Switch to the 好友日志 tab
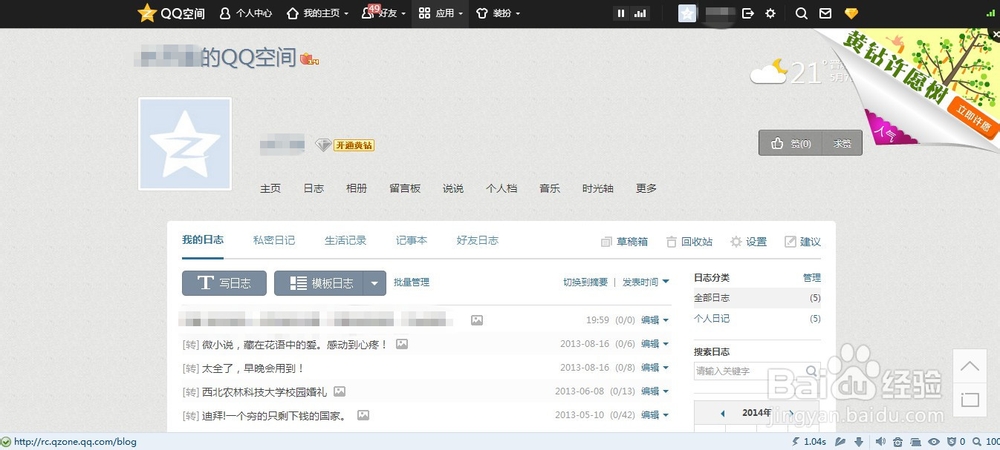This screenshot has width=1000, height=450. tap(477, 240)
